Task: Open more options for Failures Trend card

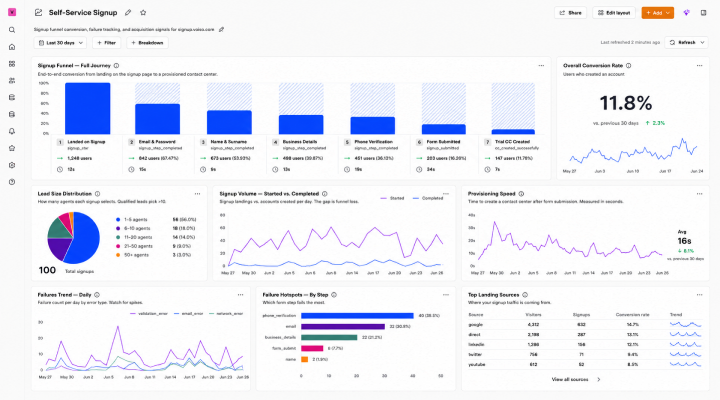Action: (241, 295)
